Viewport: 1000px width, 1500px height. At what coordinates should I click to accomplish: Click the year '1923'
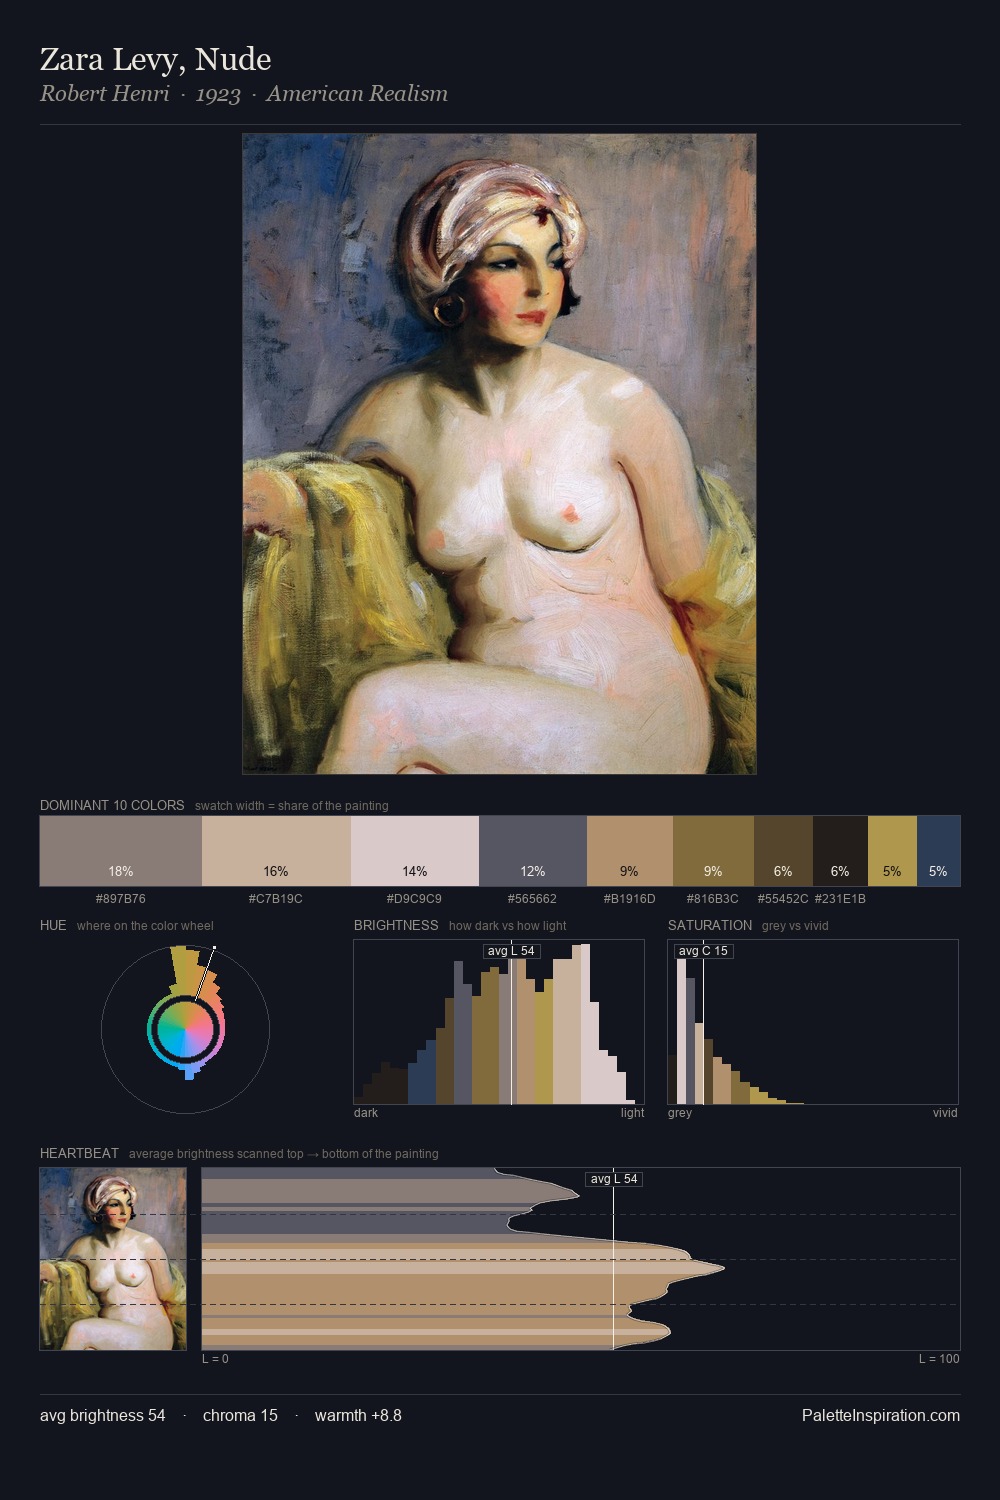pyautogui.click(x=218, y=94)
